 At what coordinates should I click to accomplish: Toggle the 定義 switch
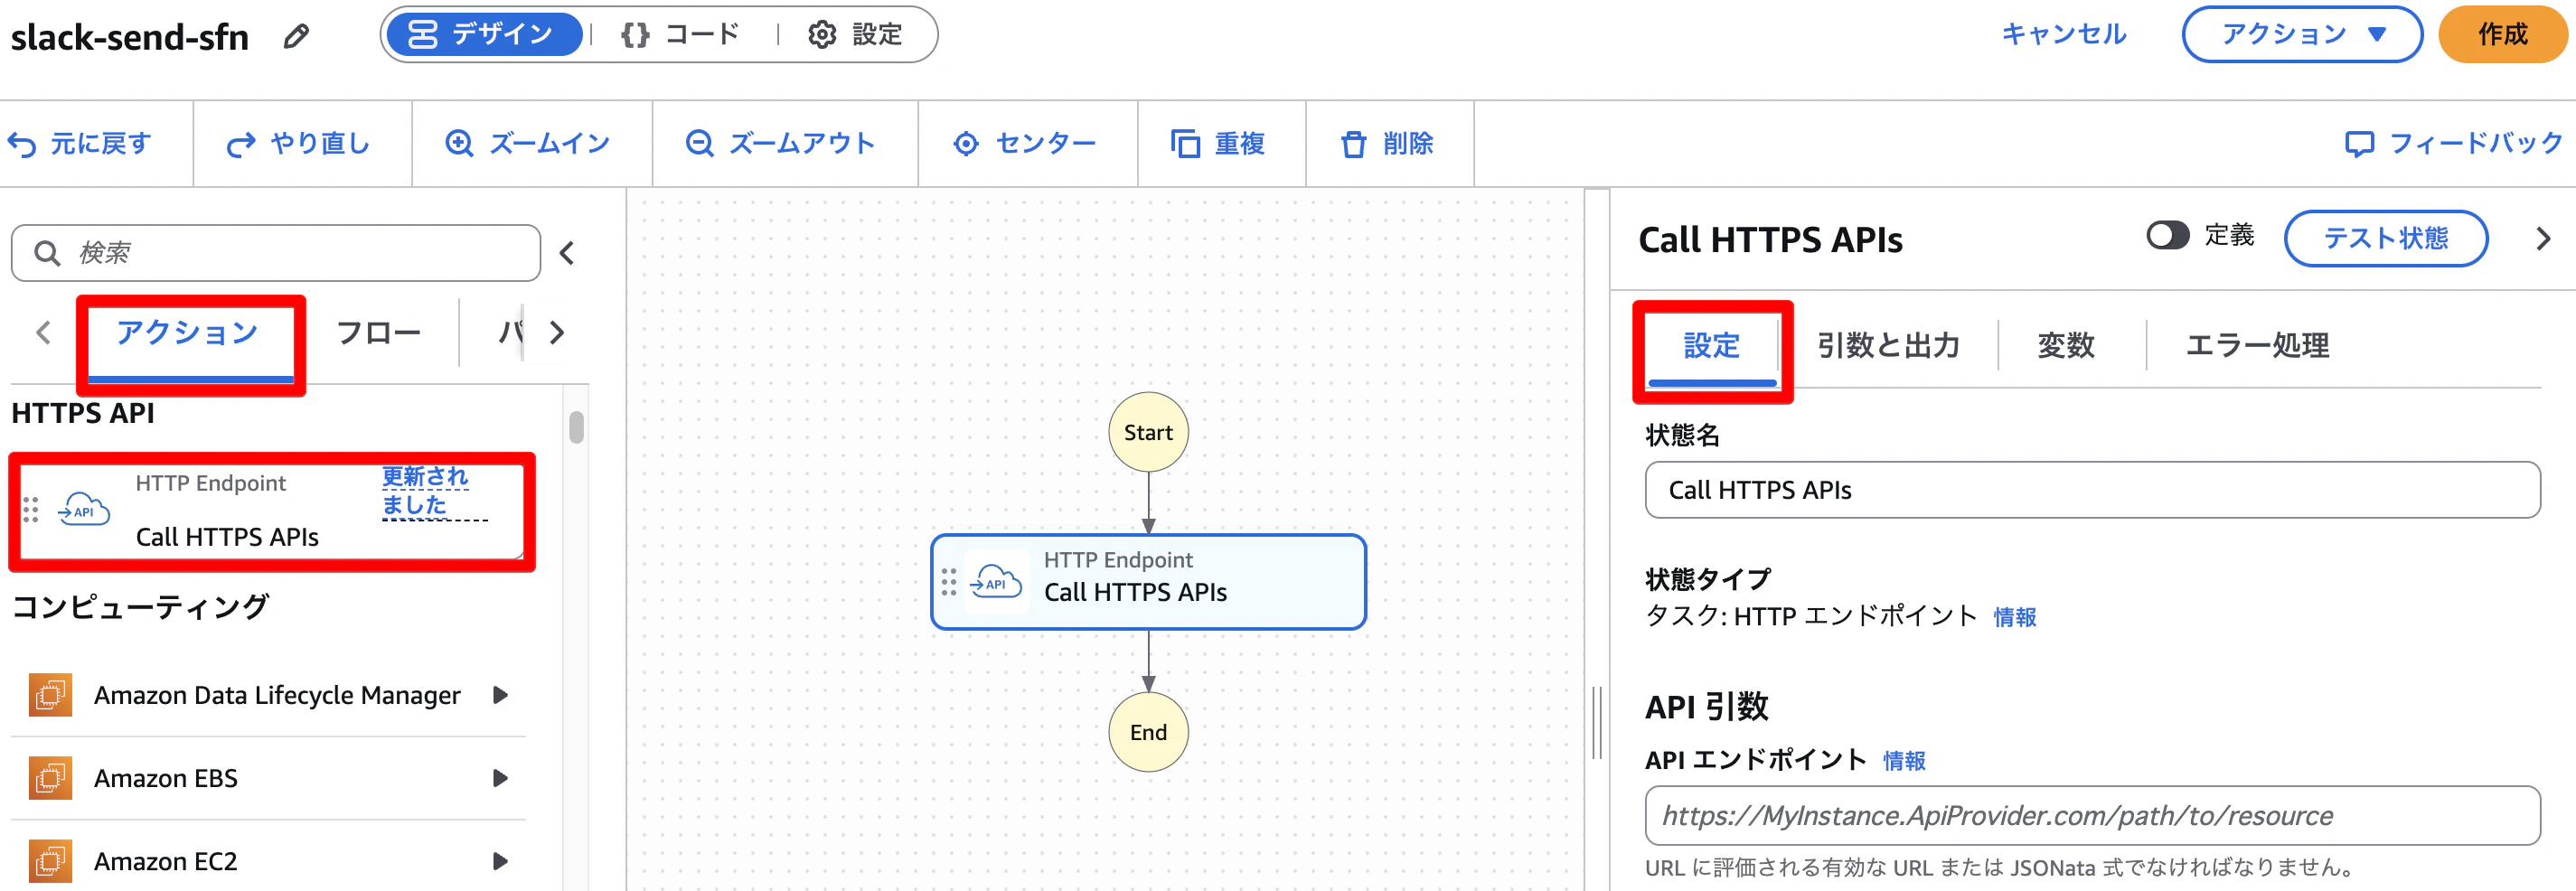[x=2167, y=236]
